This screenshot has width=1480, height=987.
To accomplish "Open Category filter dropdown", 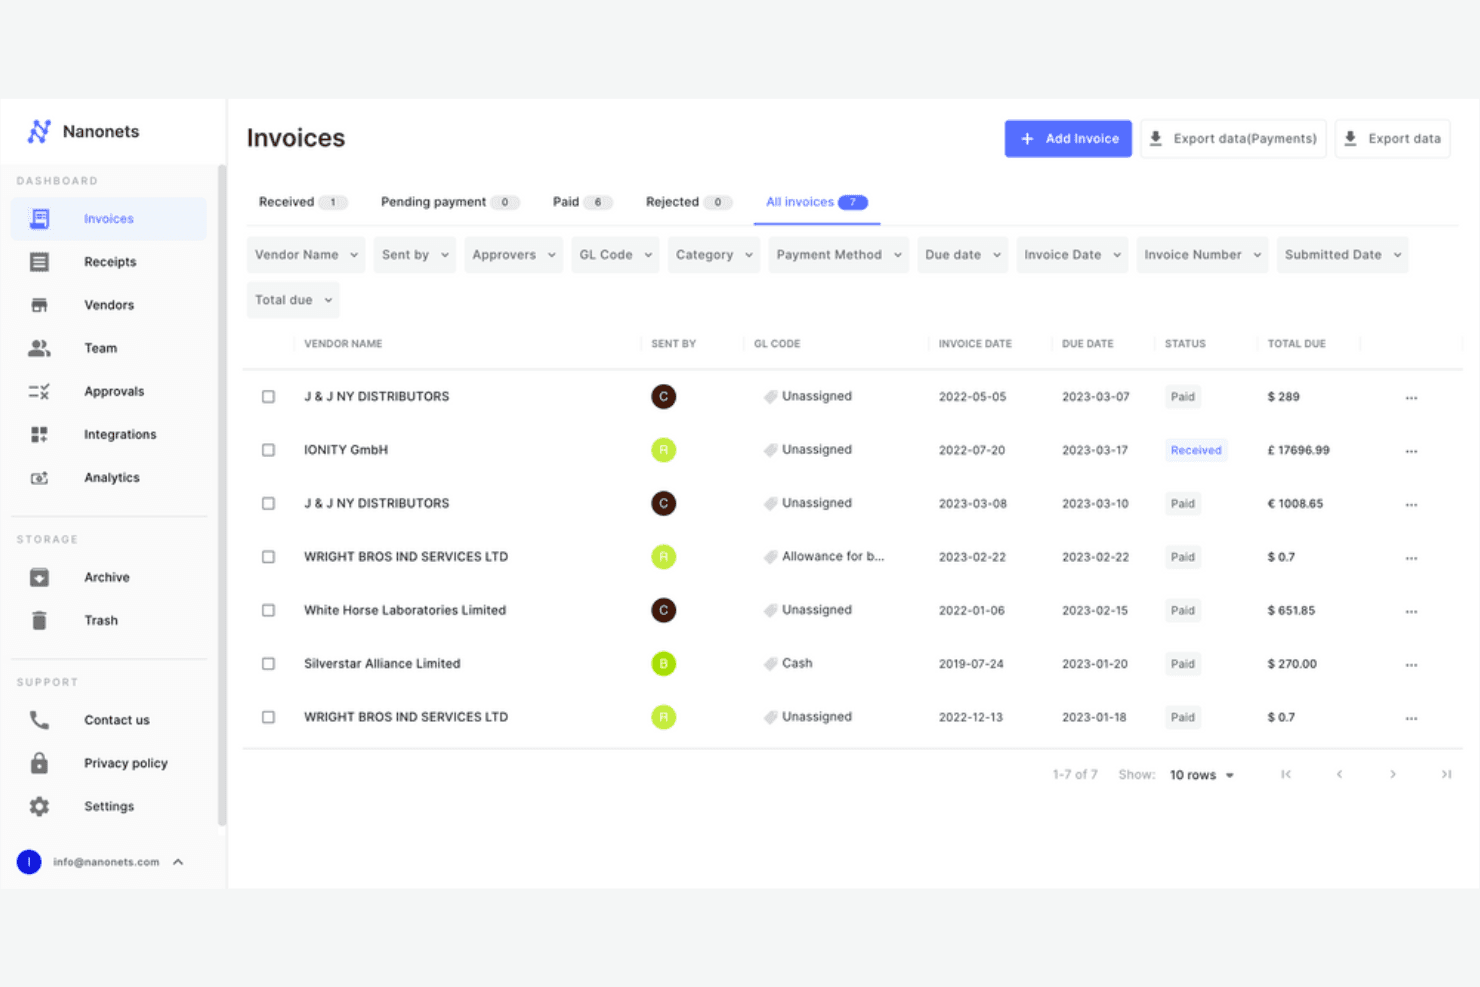I will pyautogui.click(x=714, y=255).
